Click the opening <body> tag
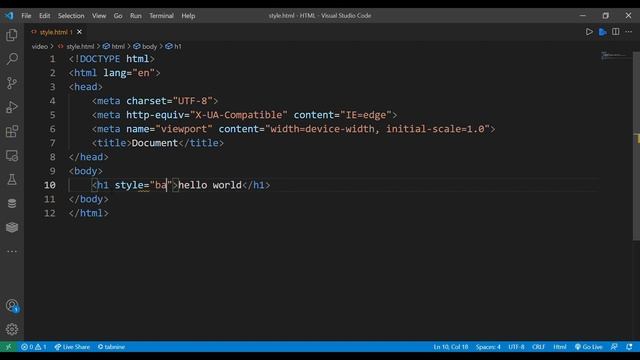The image size is (640, 360). click(x=86, y=171)
